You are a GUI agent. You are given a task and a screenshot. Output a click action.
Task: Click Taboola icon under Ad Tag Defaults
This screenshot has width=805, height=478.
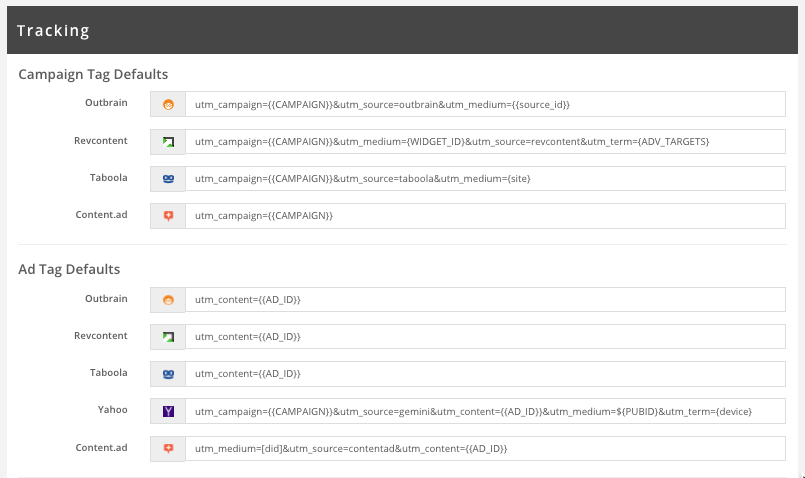168,374
